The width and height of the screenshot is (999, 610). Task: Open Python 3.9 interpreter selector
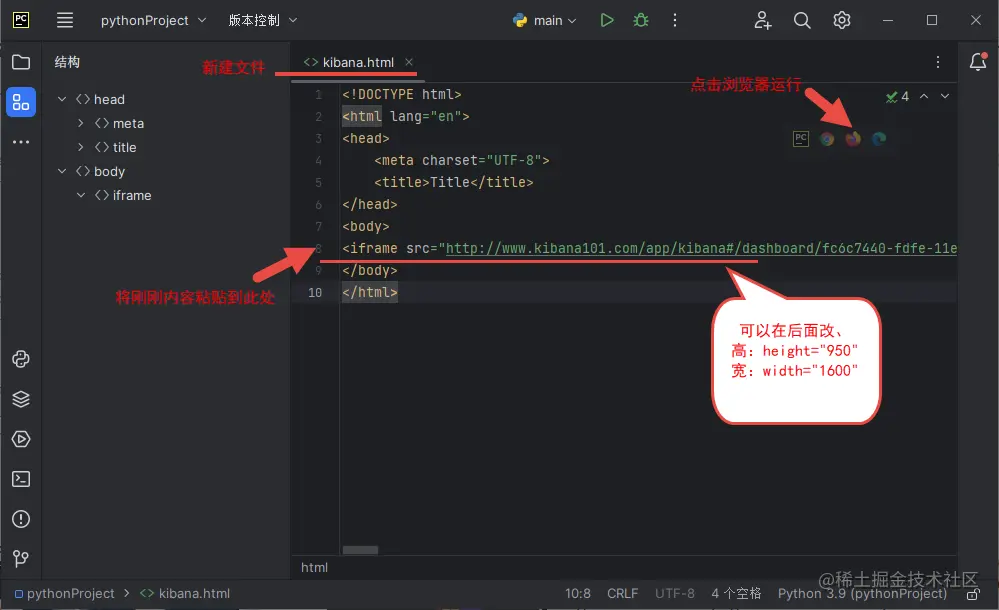[862, 593]
